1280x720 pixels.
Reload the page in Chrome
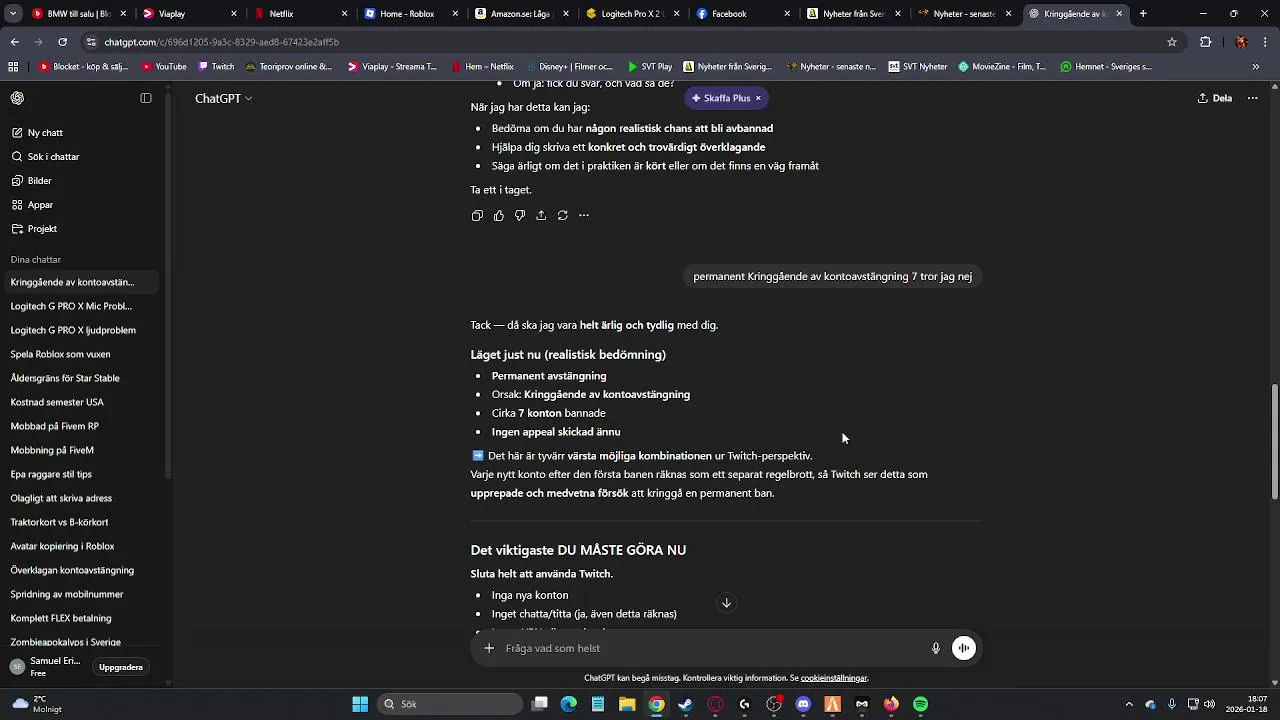(62, 42)
